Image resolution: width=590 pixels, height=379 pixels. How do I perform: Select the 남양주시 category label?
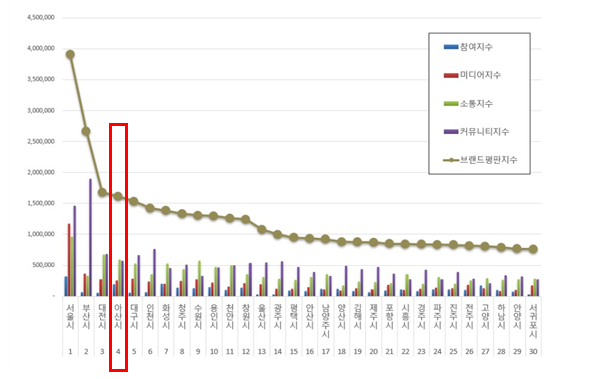pyautogui.click(x=325, y=321)
